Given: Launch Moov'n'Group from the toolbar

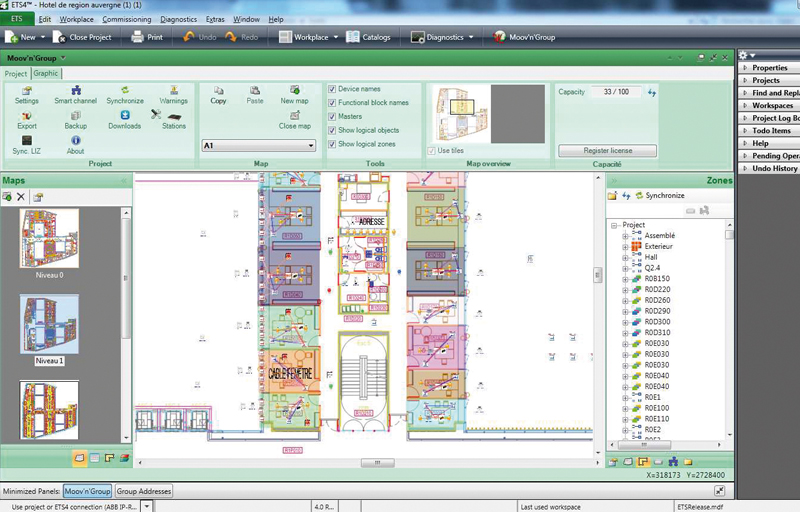Looking at the screenshot, I should 524,37.
